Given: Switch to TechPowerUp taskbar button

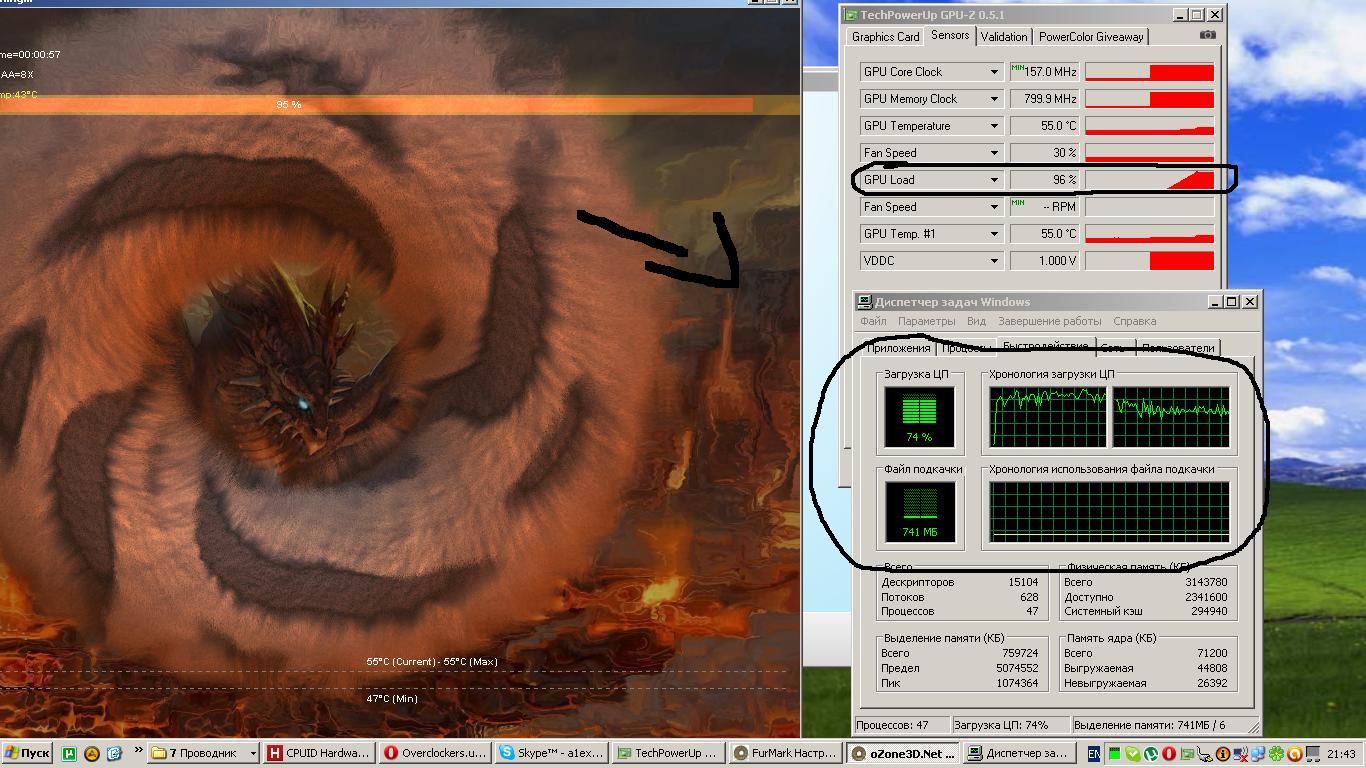Looking at the screenshot, I should [668, 753].
